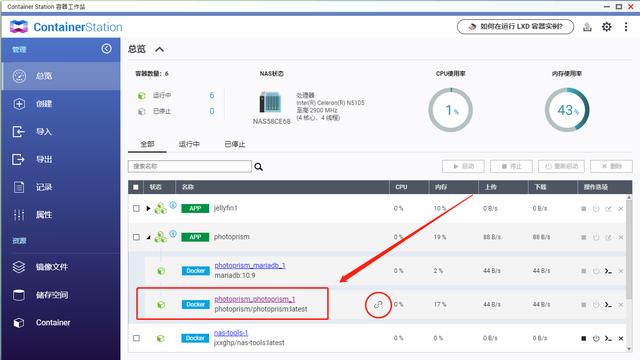The image size is (640, 360).
Task: Click the edit icon on jellyfin1 row
Action: 608,209
